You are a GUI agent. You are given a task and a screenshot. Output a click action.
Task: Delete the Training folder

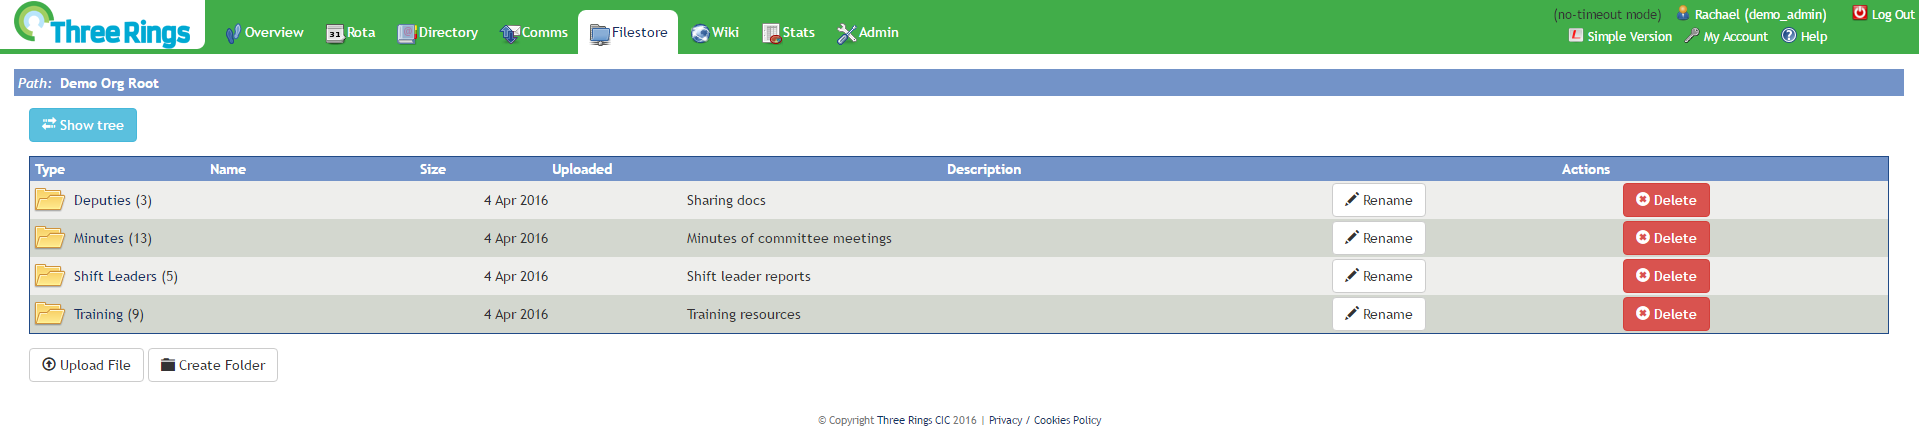[1666, 314]
